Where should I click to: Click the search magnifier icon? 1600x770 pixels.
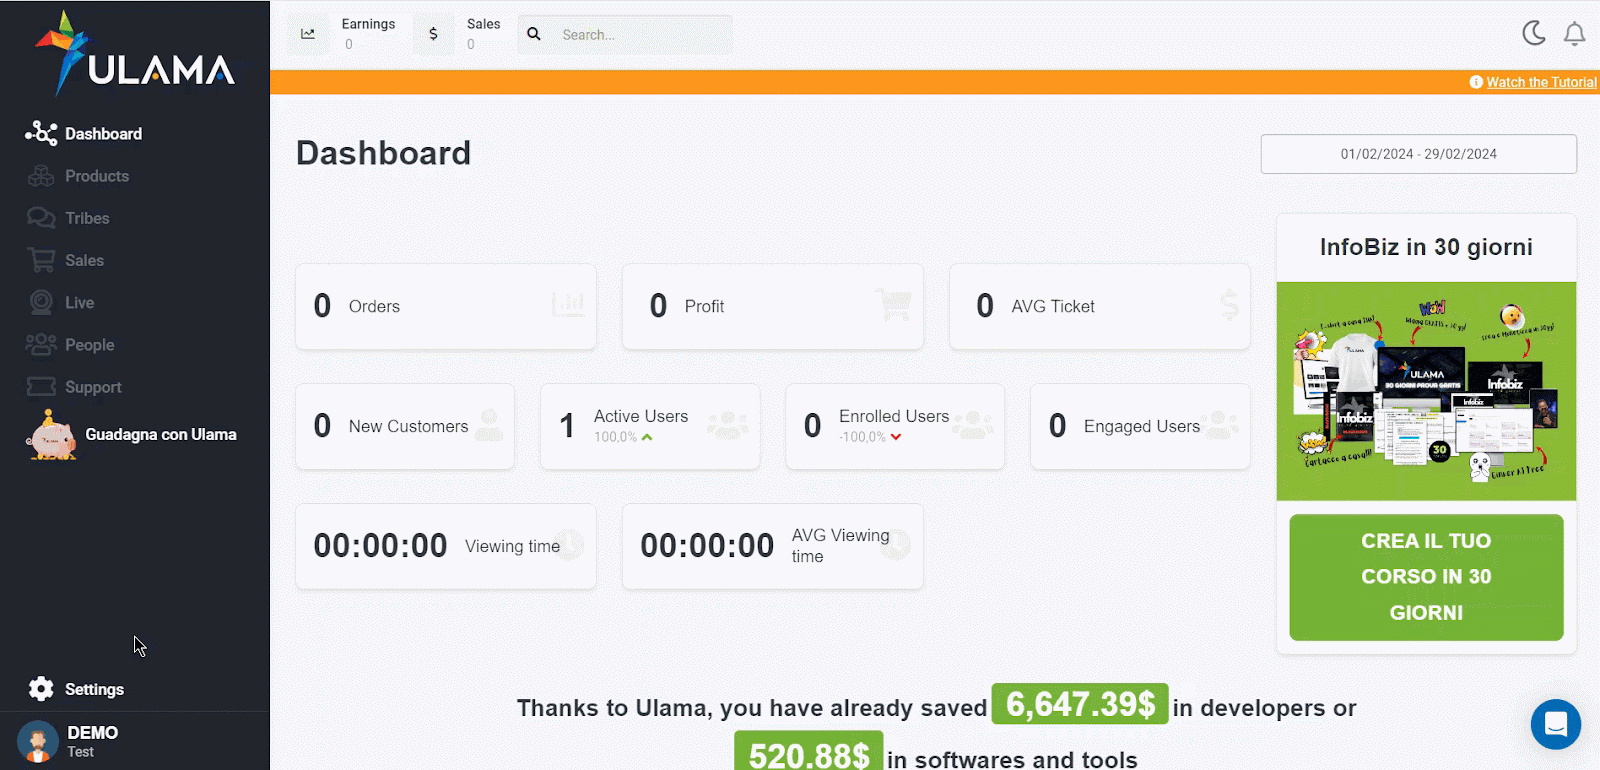[x=534, y=34]
